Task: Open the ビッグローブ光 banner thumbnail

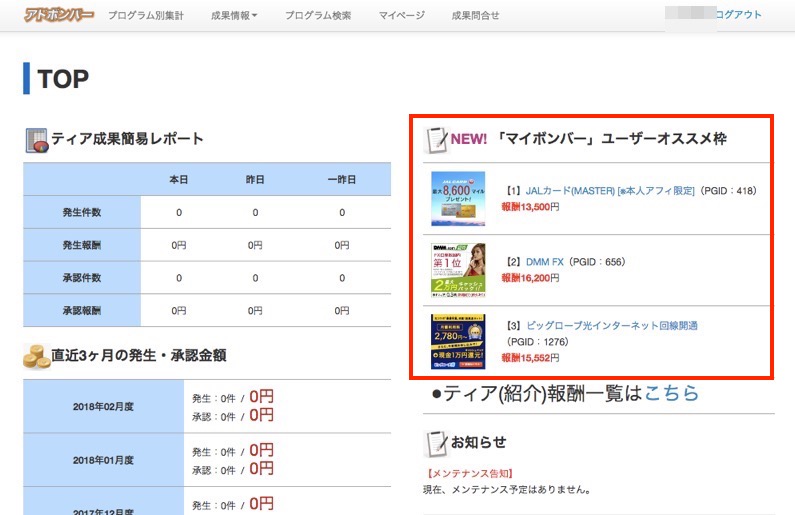Action: click(458, 342)
